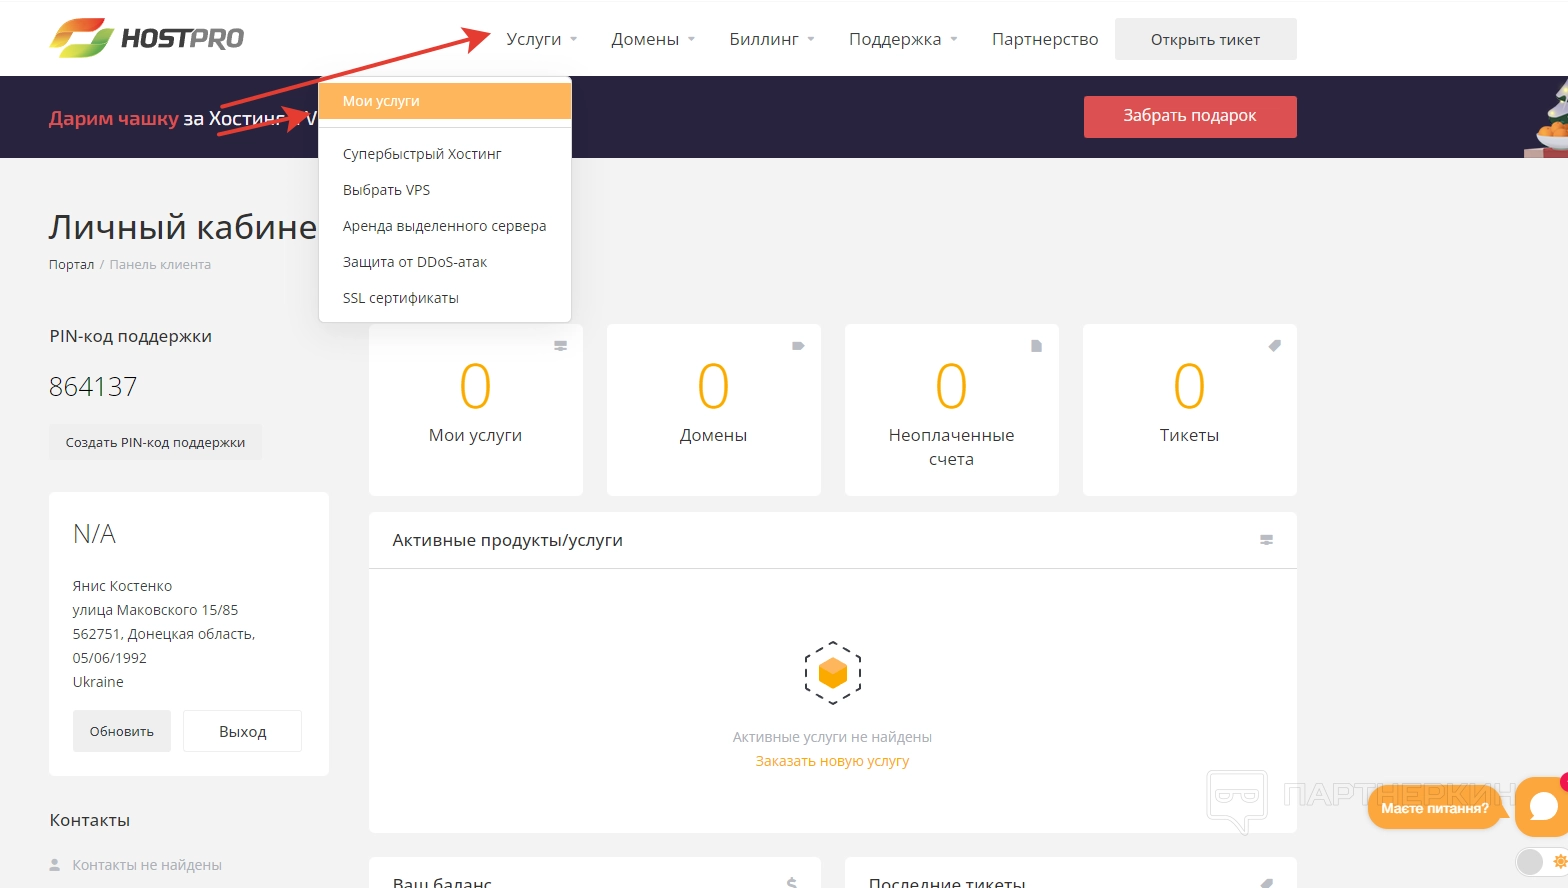Click the user icon beside Контакты не найдены
This screenshot has width=1568, height=888.
55,865
